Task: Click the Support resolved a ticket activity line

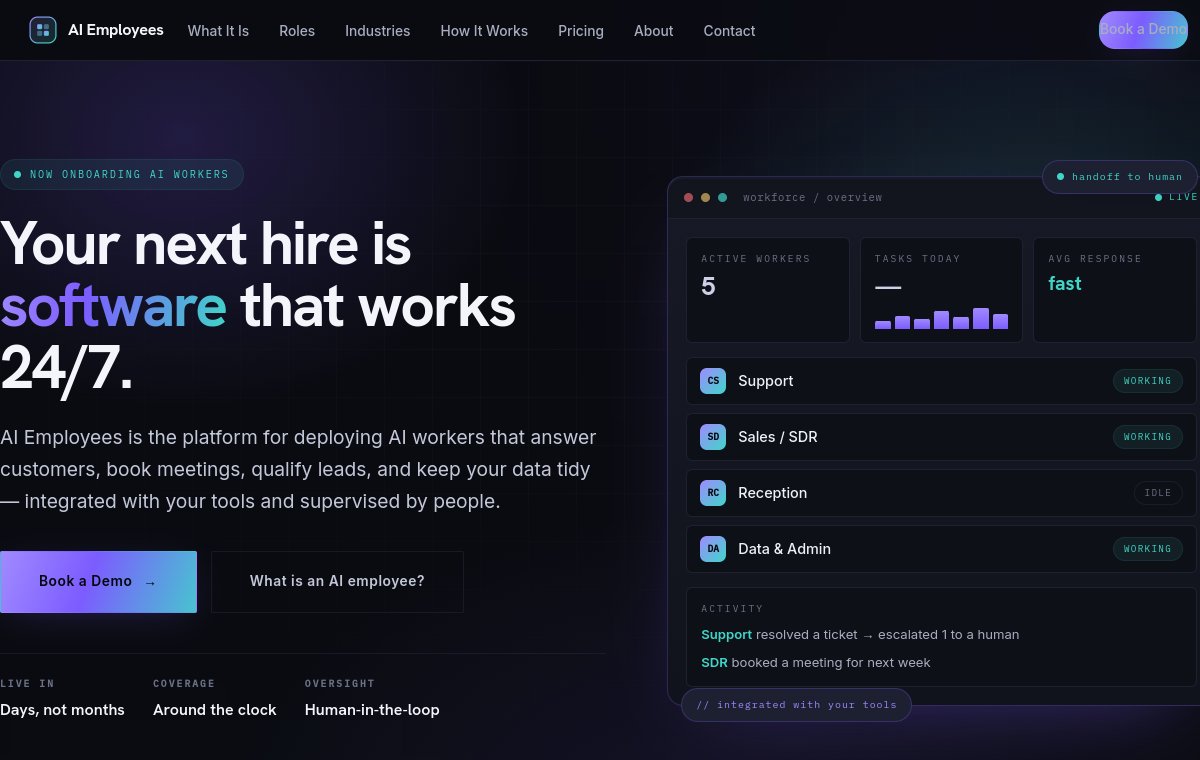Action: [x=860, y=635]
